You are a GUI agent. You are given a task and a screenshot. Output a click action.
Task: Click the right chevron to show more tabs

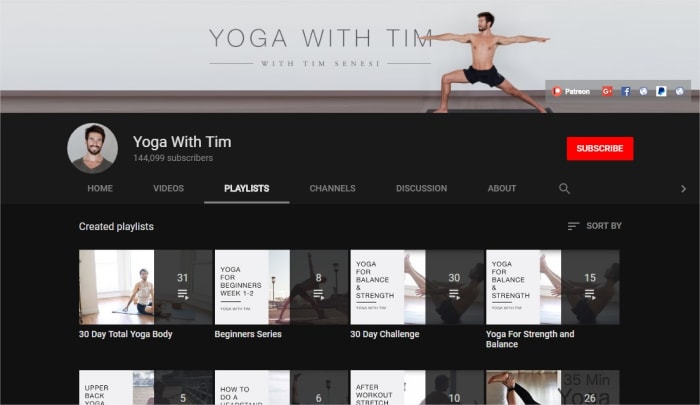coord(683,189)
